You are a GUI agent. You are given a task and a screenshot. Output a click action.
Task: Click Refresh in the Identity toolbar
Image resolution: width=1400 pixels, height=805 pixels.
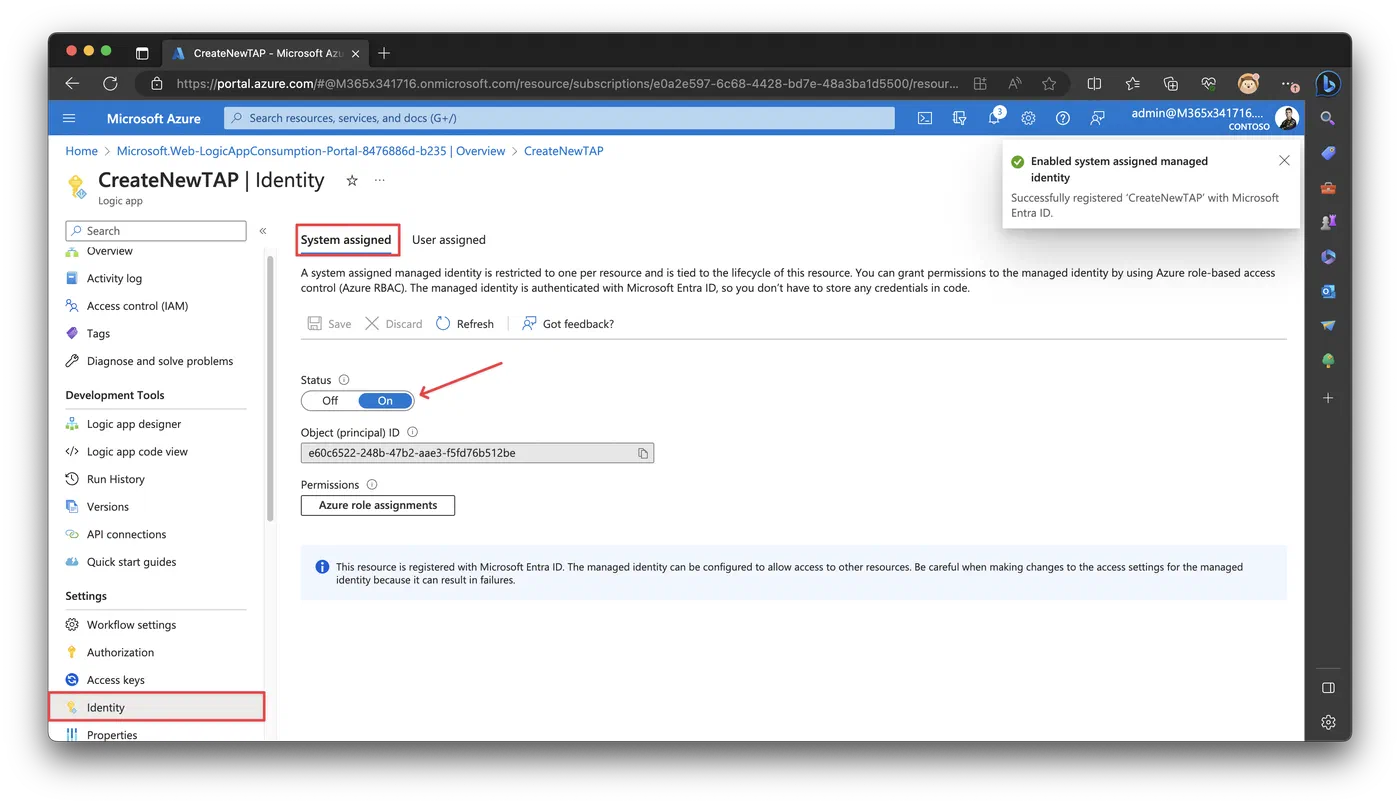465,324
